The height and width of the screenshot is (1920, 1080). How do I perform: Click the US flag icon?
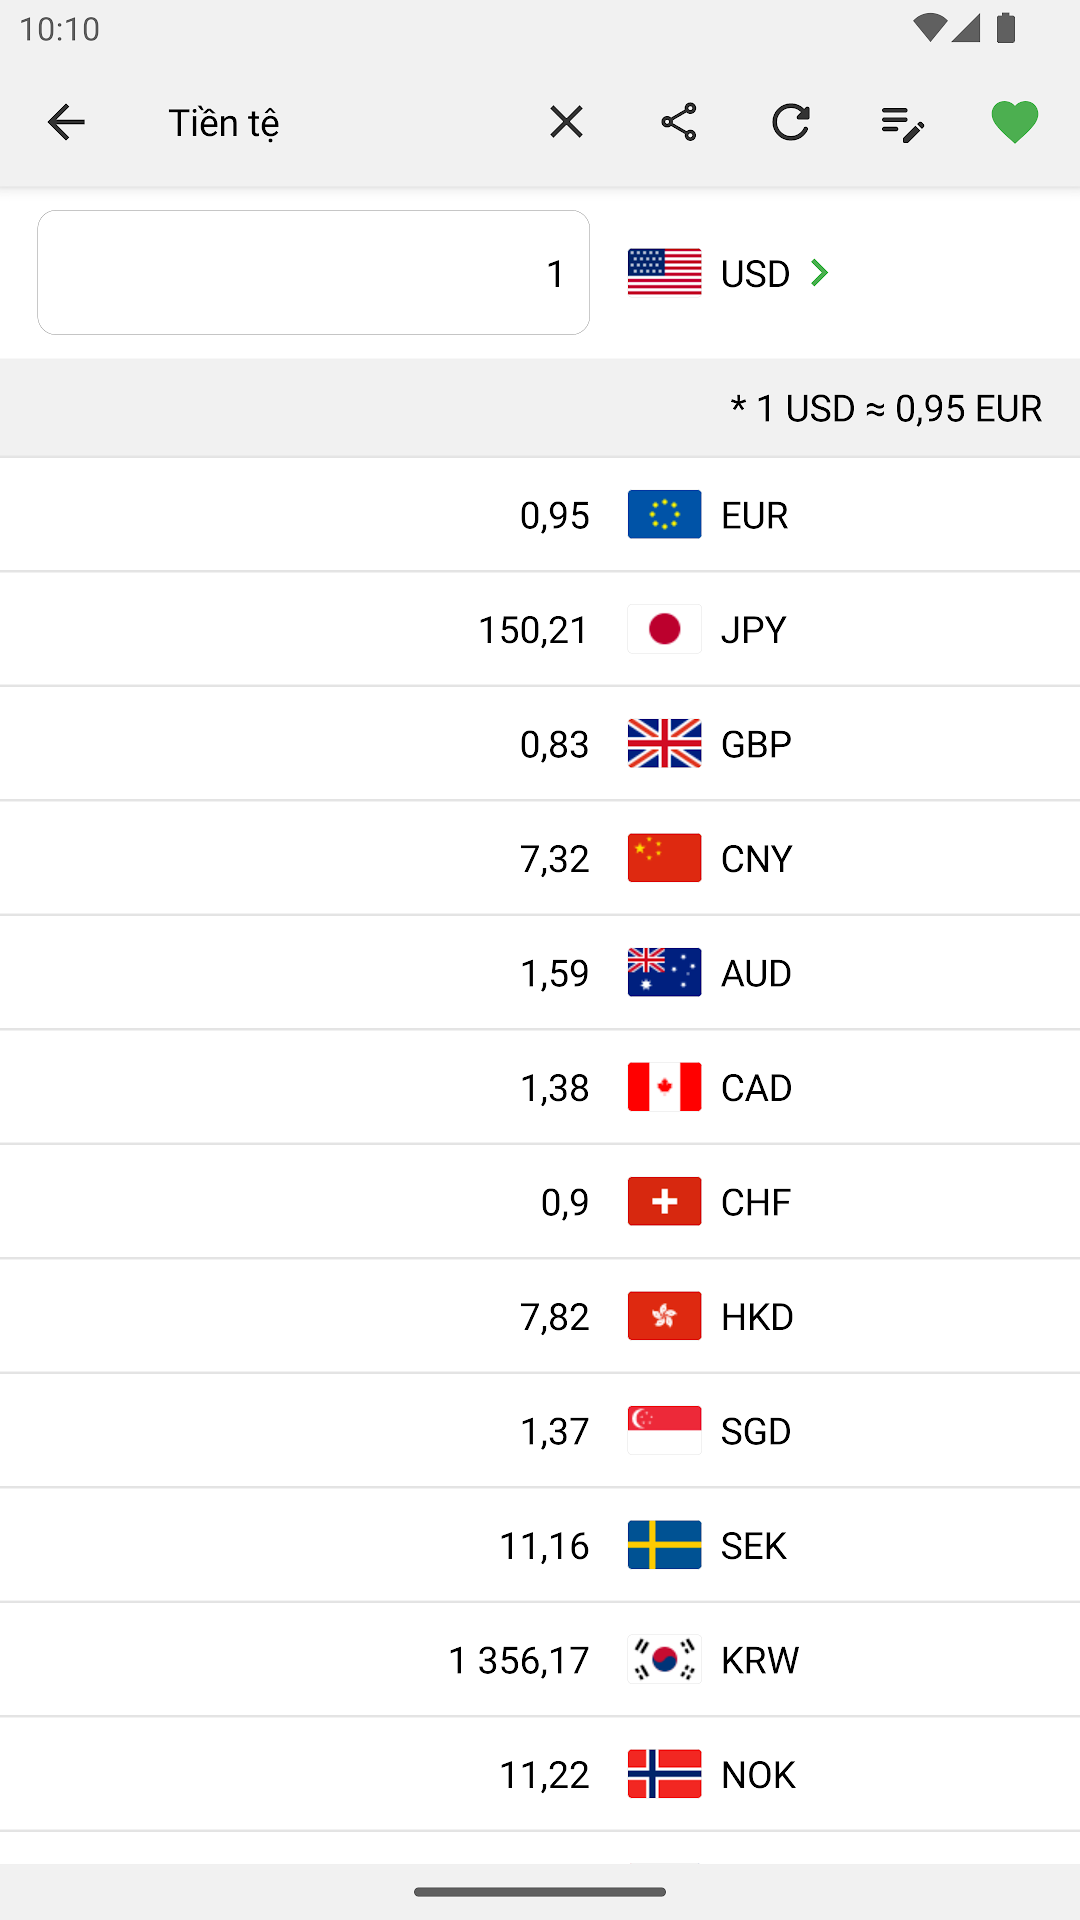coord(664,273)
